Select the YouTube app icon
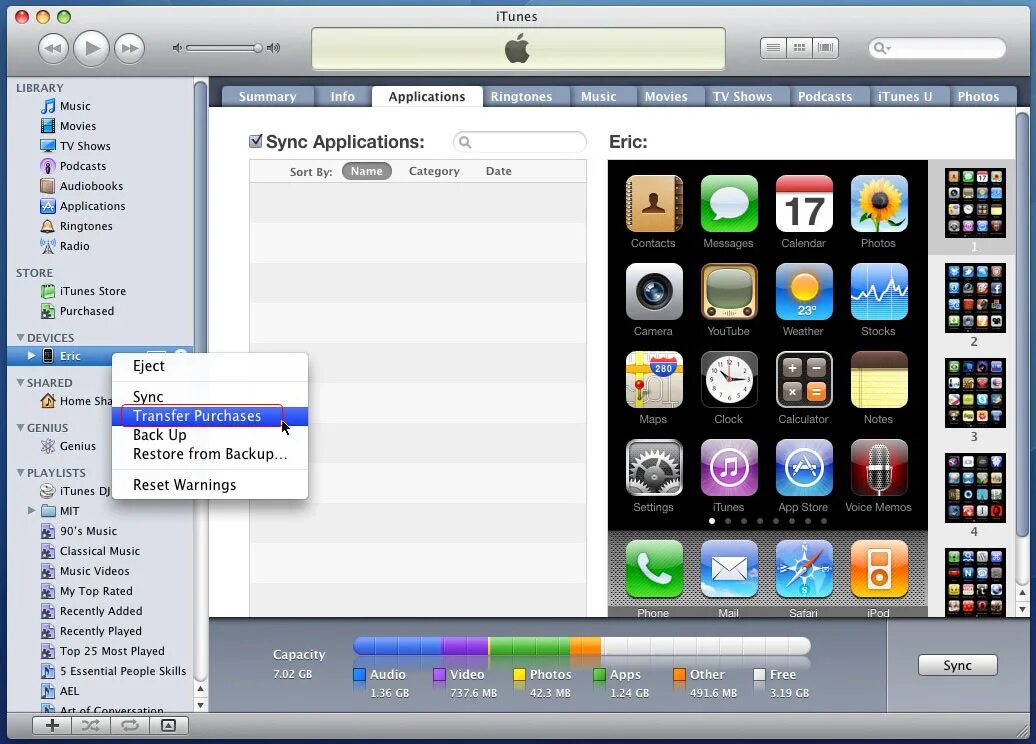This screenshot has height=744, width=1036. coord(729,291)
